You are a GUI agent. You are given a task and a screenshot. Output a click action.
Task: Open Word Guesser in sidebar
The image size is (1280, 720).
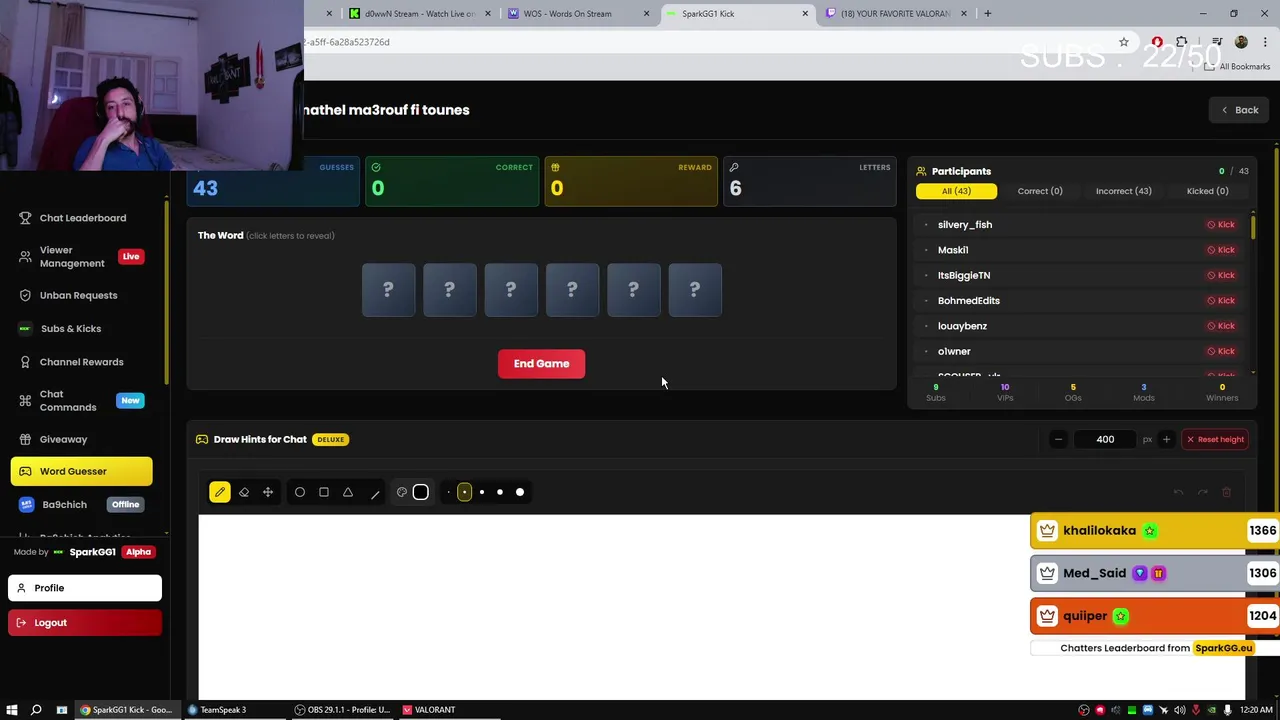(x=81, y=471)
